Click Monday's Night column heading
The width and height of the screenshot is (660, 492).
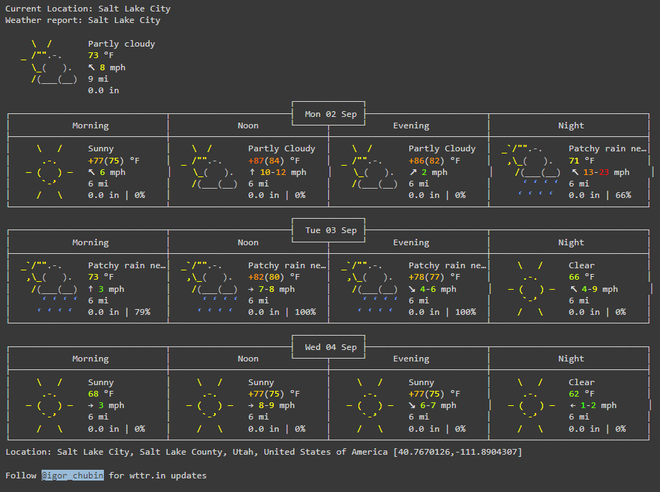tap(571, 125)
